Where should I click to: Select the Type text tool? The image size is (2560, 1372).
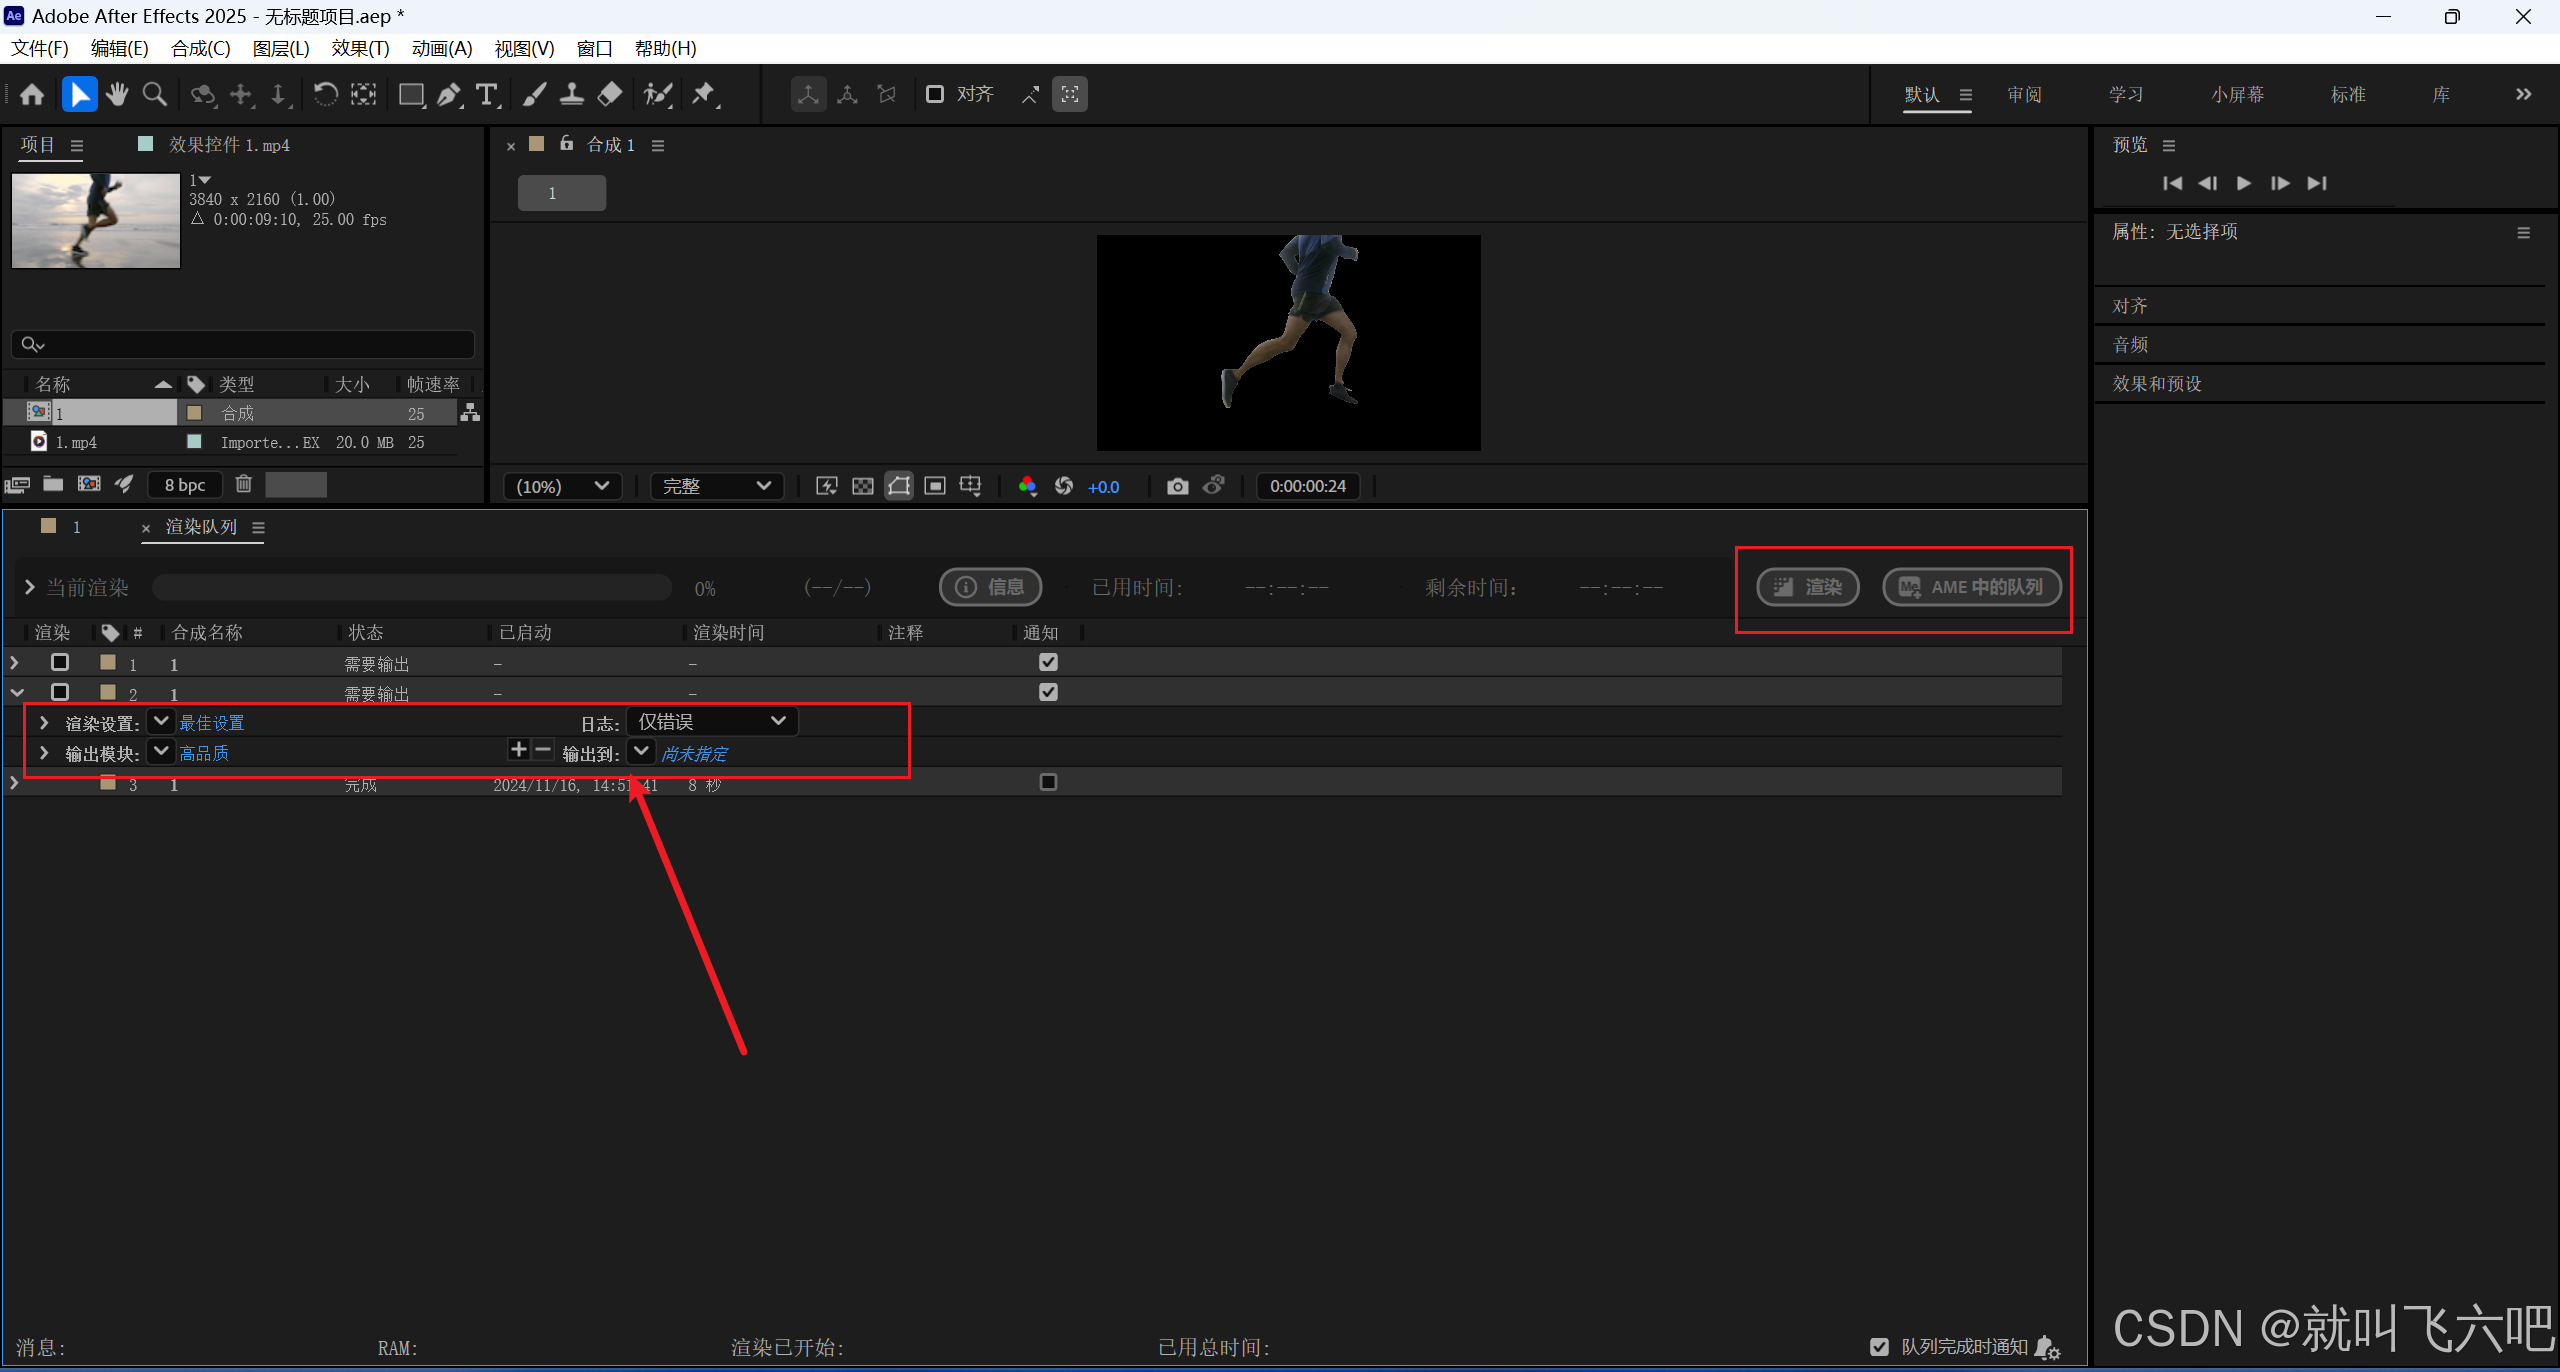point(487,94)
